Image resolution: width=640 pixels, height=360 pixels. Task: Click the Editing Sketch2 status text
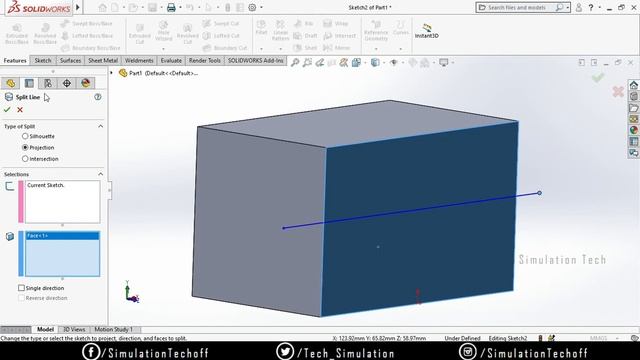508,338
